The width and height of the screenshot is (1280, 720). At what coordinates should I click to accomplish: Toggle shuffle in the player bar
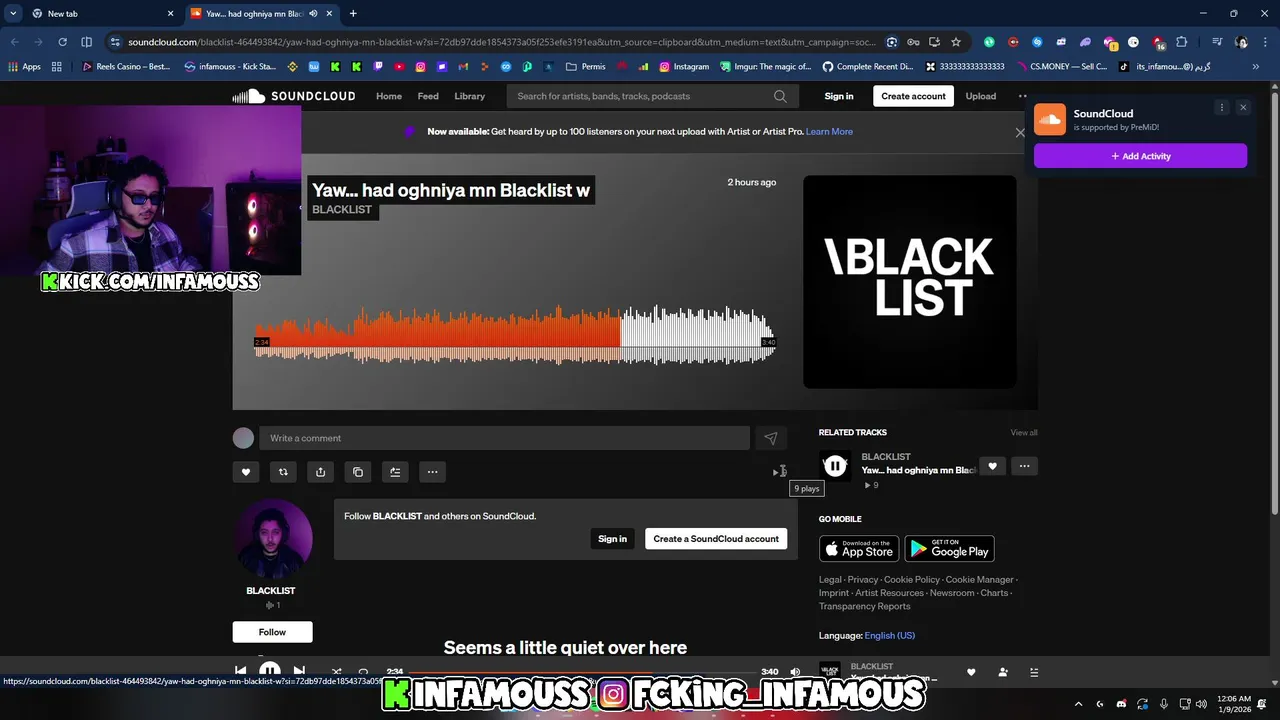tap(337, 672)
